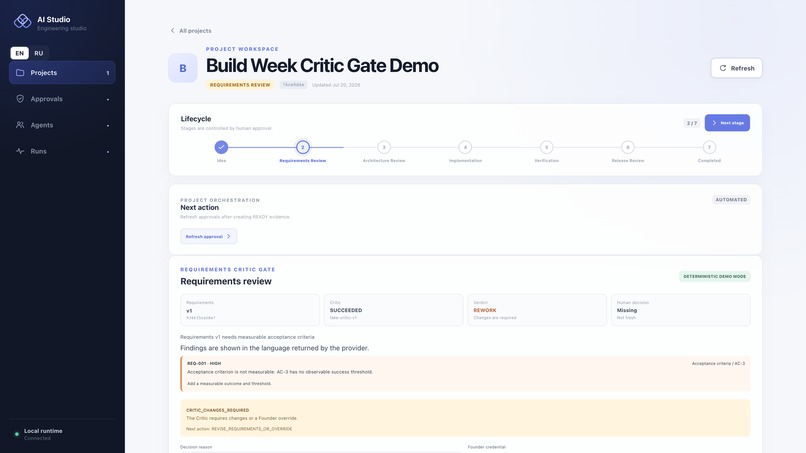Click the Next action heading
Image resolution: width=806 pixels, height=453 pixels.
[x=199, y=208]
